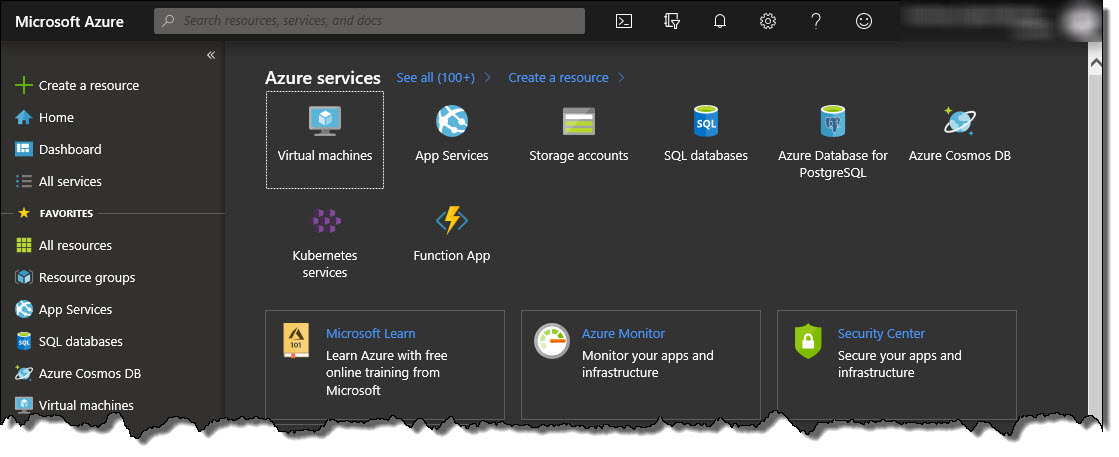This screenshot has width=1119, height=457.
Task: Click the App Services icon in sidebar
Action: point(24,309)
